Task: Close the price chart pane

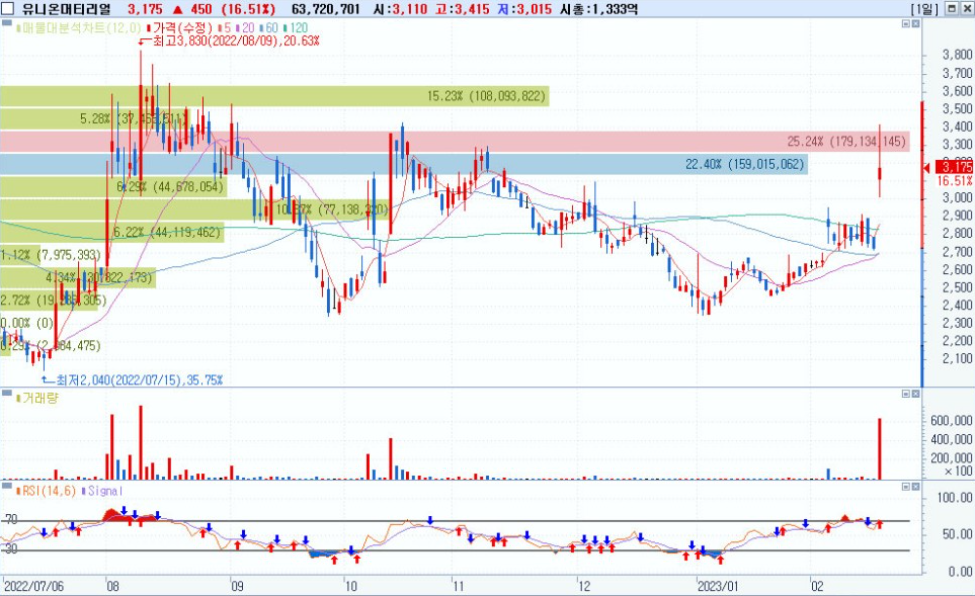Action: point(915,24)
